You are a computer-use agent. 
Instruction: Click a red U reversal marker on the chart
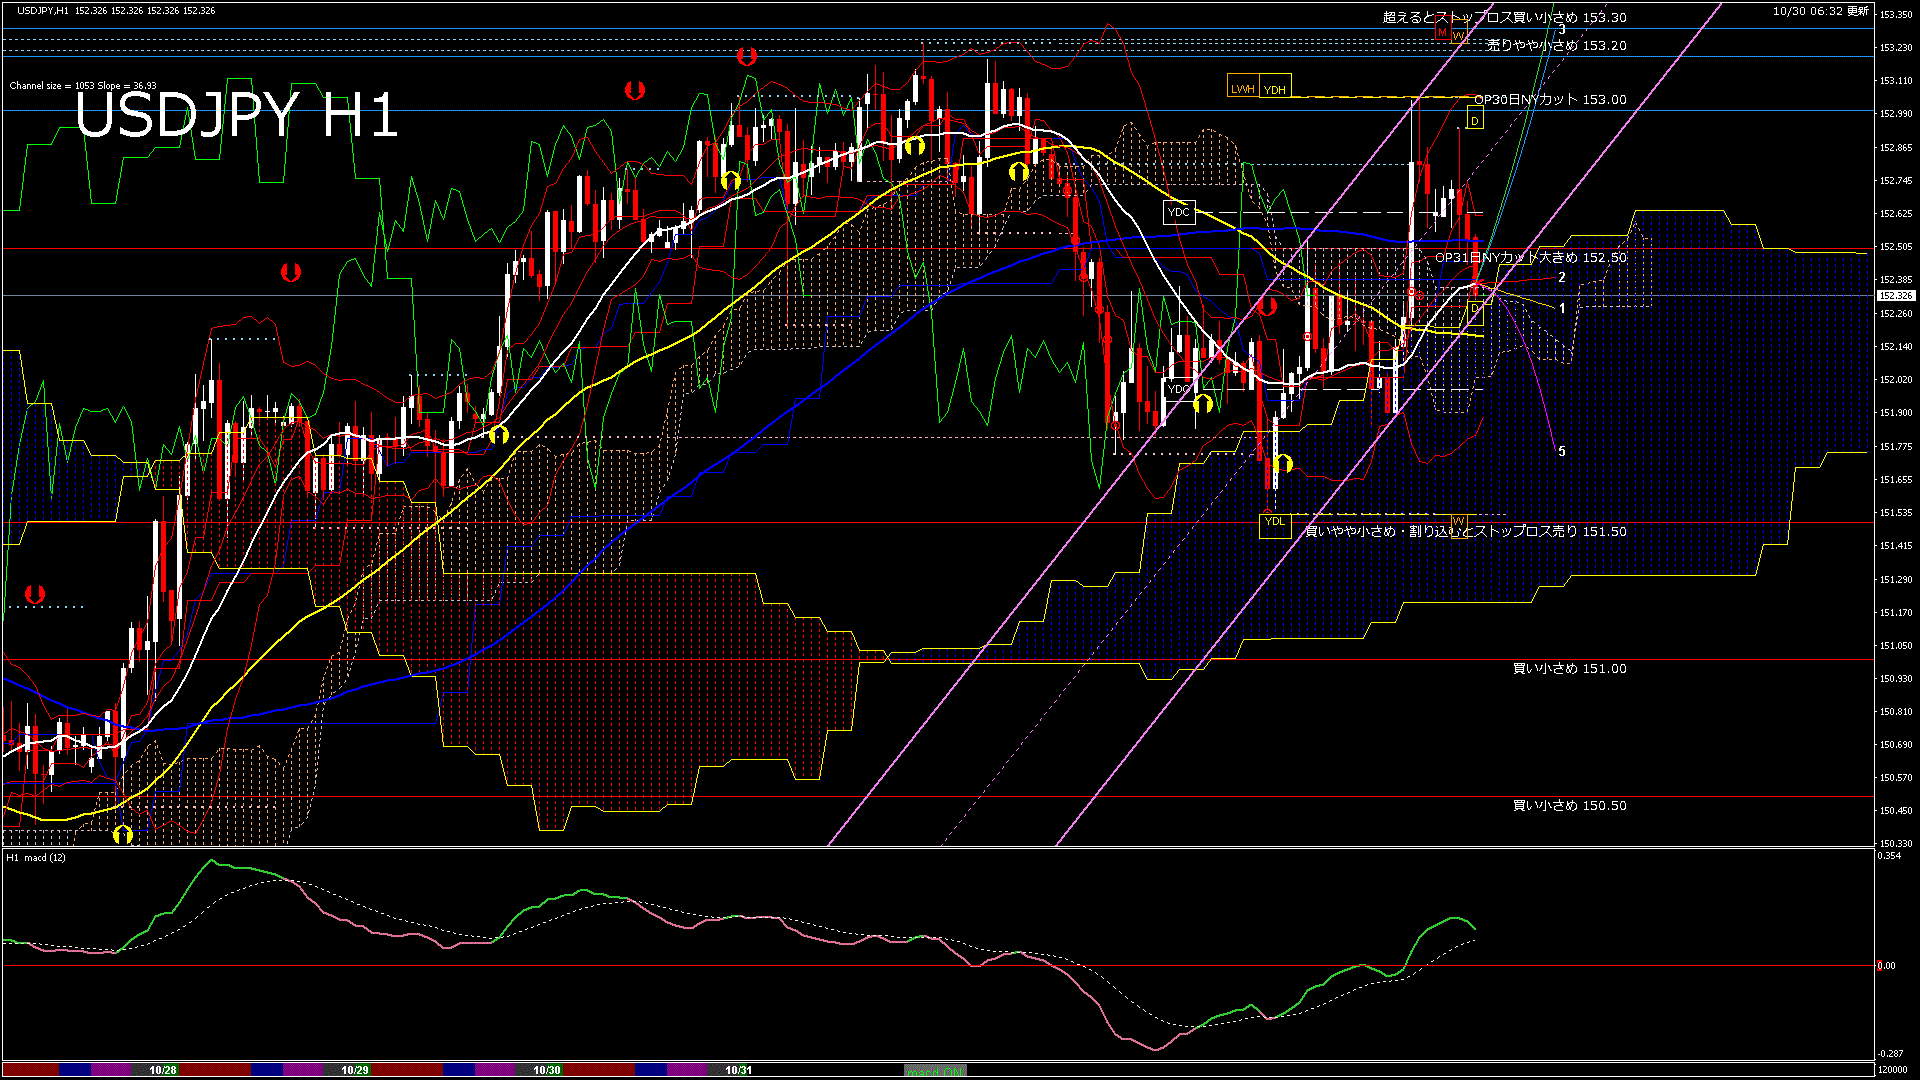pos(747,58)
